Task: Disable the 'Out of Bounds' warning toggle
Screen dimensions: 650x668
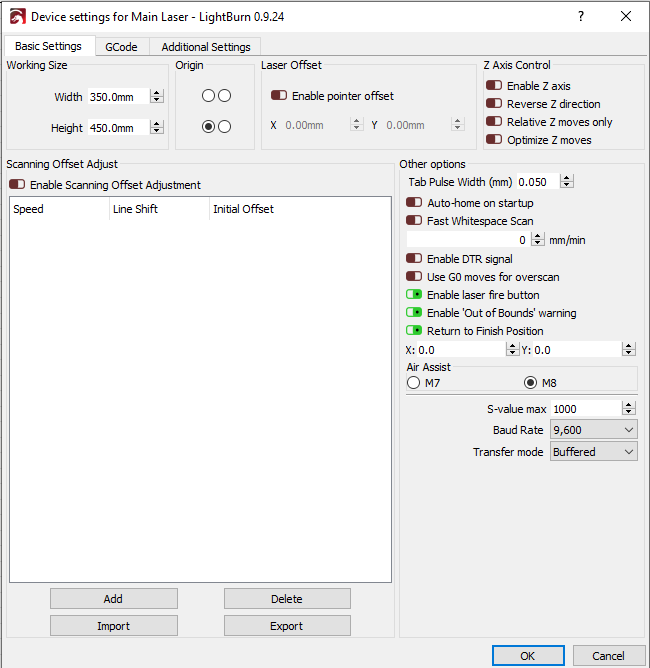Action: pos(414,313)
